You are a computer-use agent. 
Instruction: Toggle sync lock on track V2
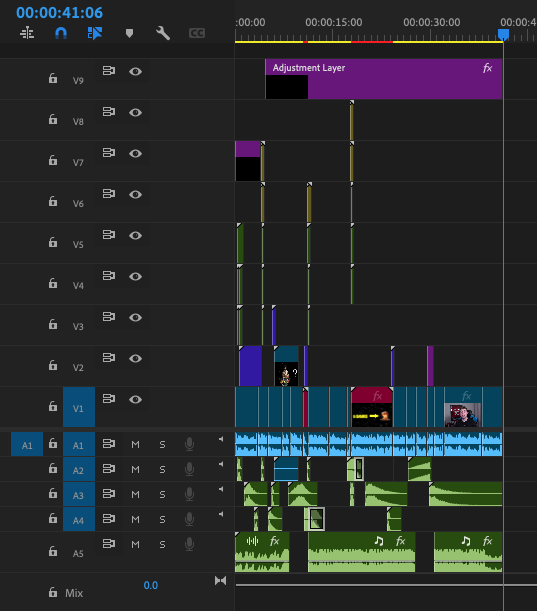109,358
